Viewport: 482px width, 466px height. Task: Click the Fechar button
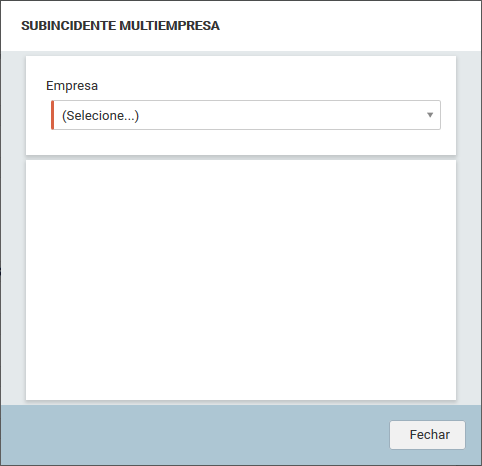pyautogui.click(x=427, y=435)
